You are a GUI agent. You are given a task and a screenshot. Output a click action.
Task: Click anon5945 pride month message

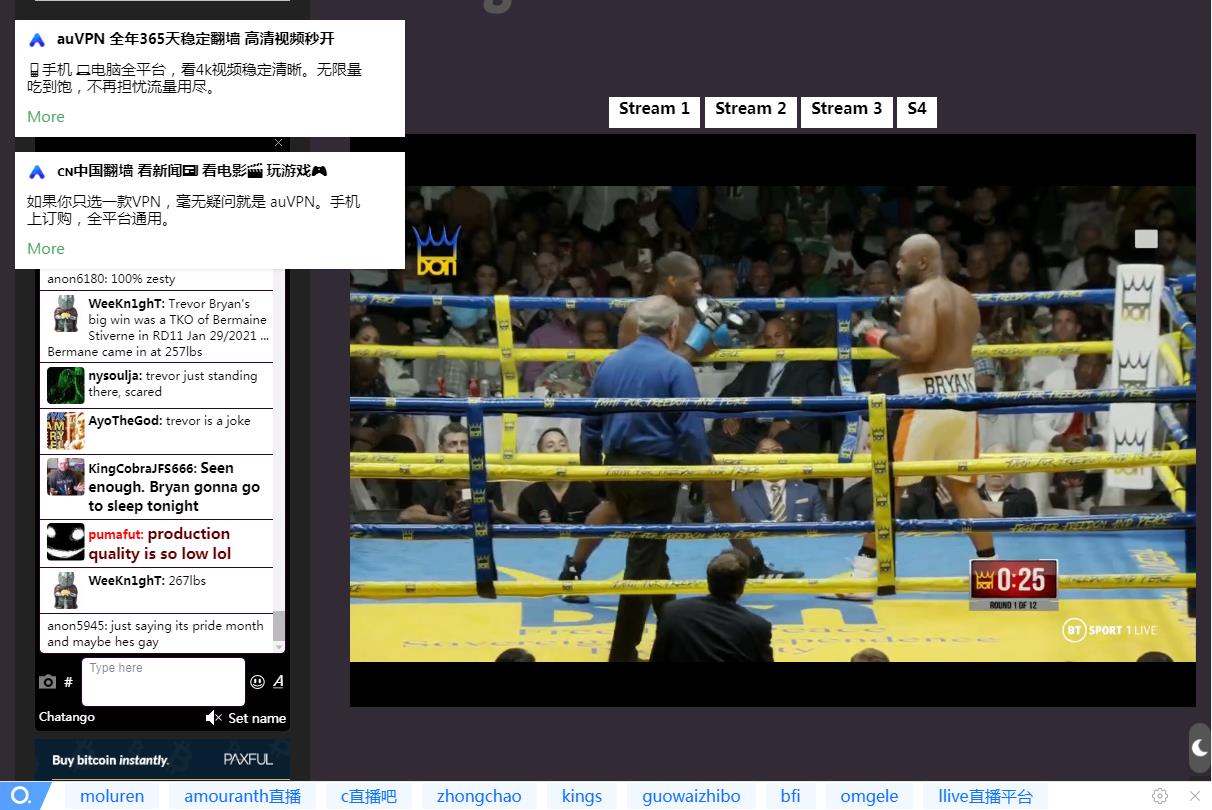(x=155, y=634)
